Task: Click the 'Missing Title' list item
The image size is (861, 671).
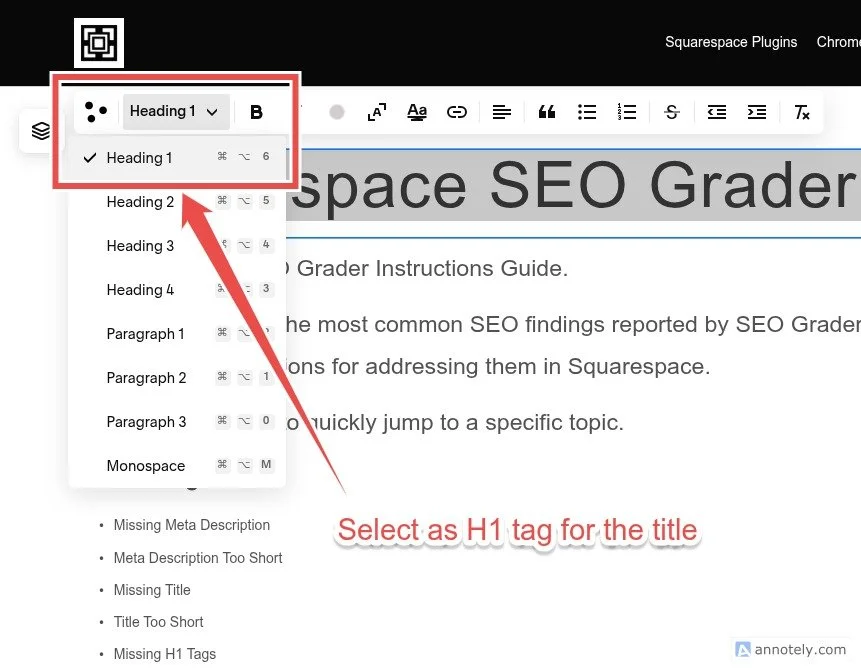Action: point(152,590)
